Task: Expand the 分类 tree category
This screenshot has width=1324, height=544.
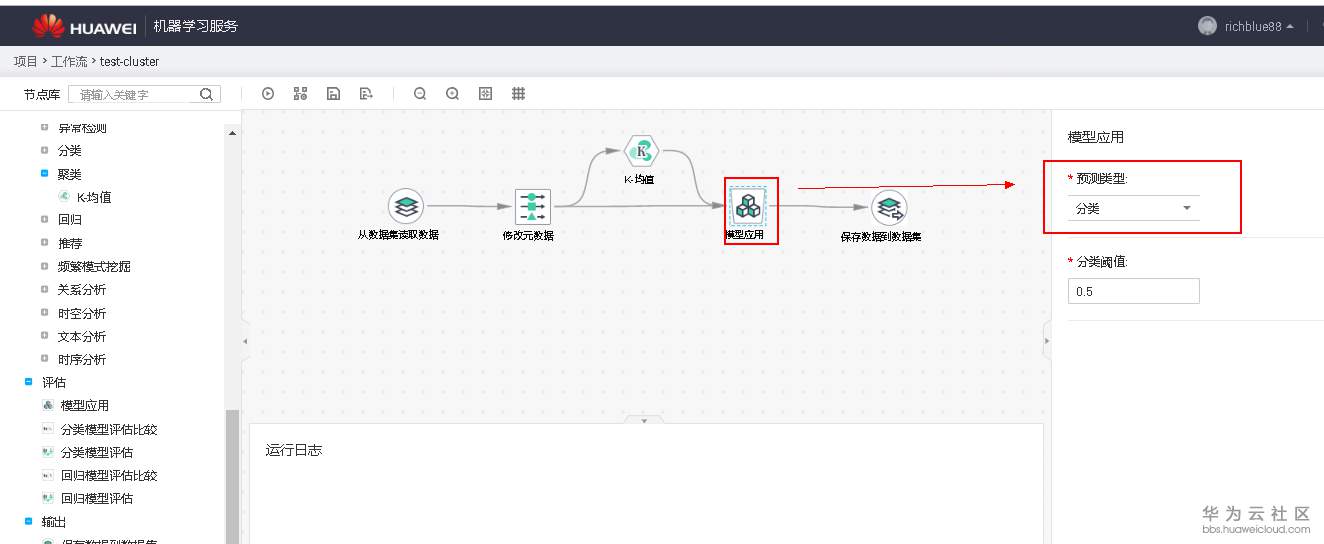Action: [44, 150]
